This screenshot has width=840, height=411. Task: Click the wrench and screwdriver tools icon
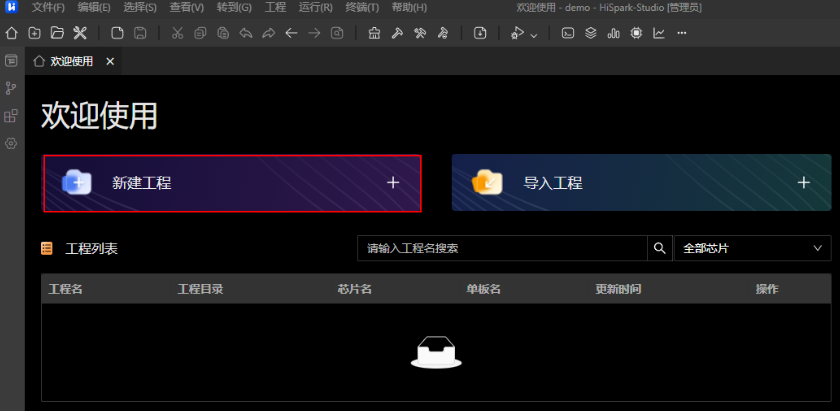[80, 33]
